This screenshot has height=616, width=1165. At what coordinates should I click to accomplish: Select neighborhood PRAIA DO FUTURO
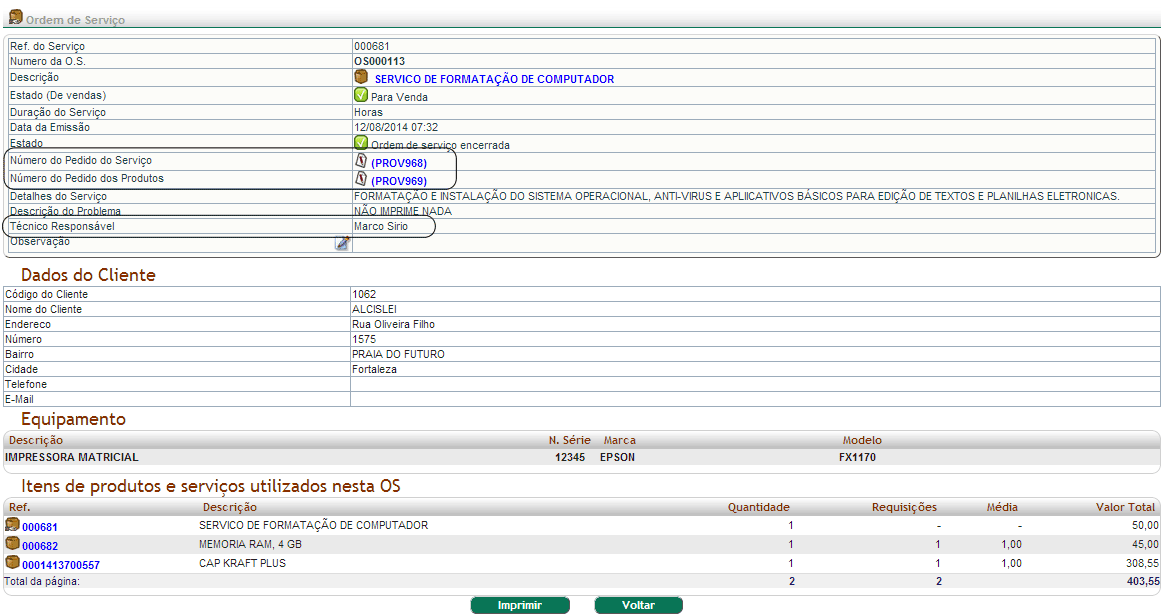[398, 354]
